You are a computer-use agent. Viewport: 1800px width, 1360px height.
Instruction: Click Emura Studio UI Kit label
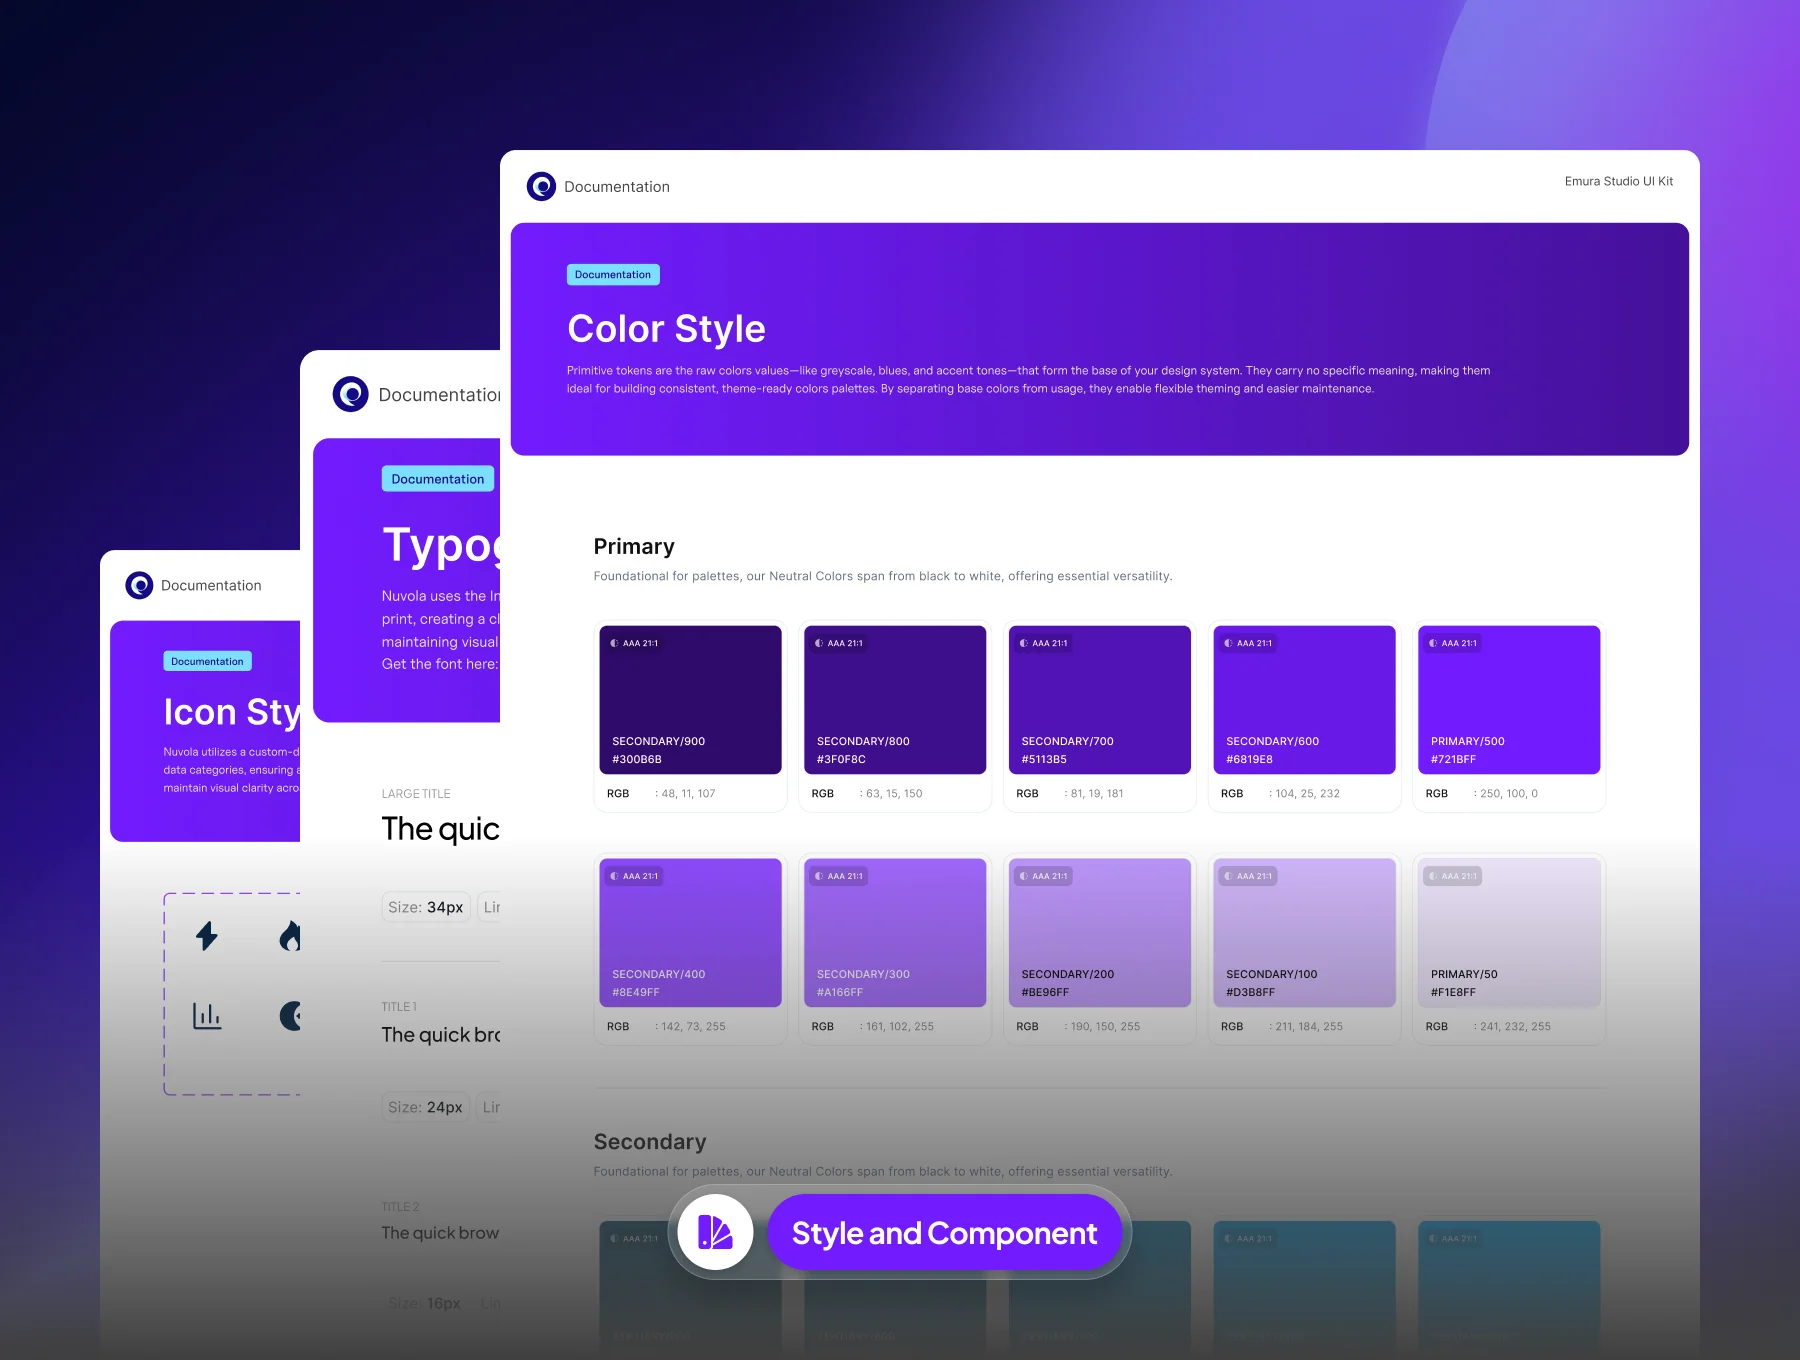point(1619,181)
